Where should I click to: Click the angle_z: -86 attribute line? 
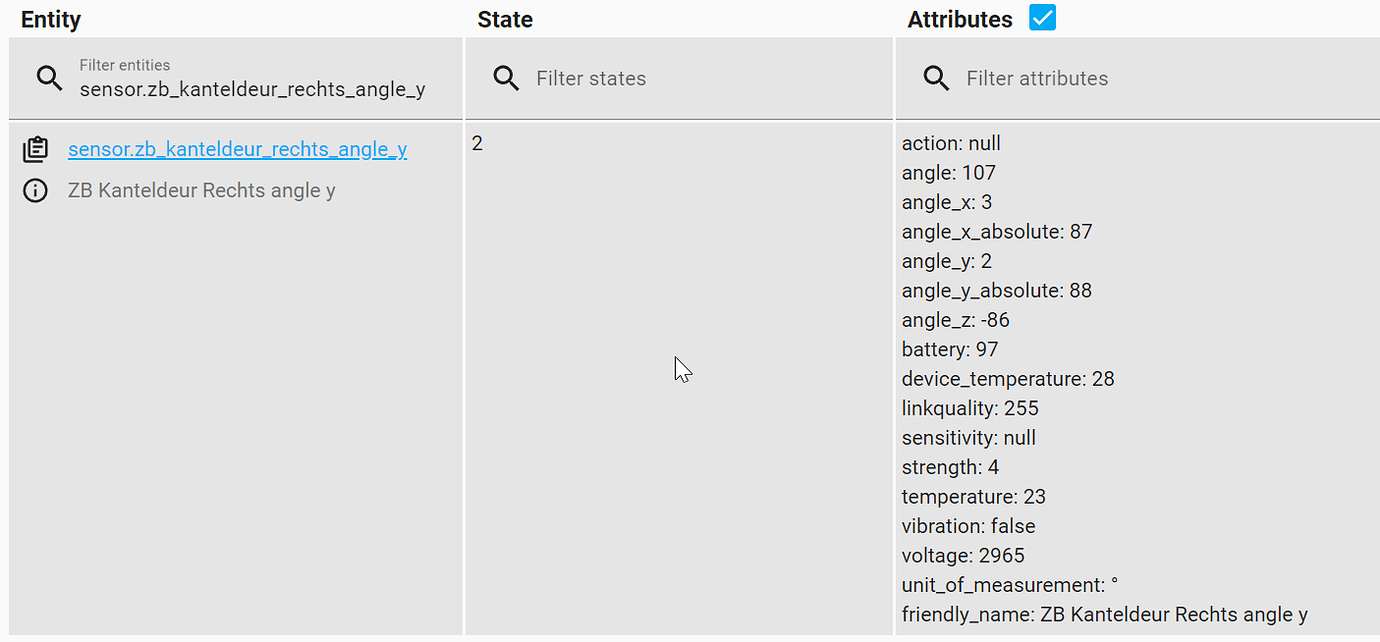point(955,320)
